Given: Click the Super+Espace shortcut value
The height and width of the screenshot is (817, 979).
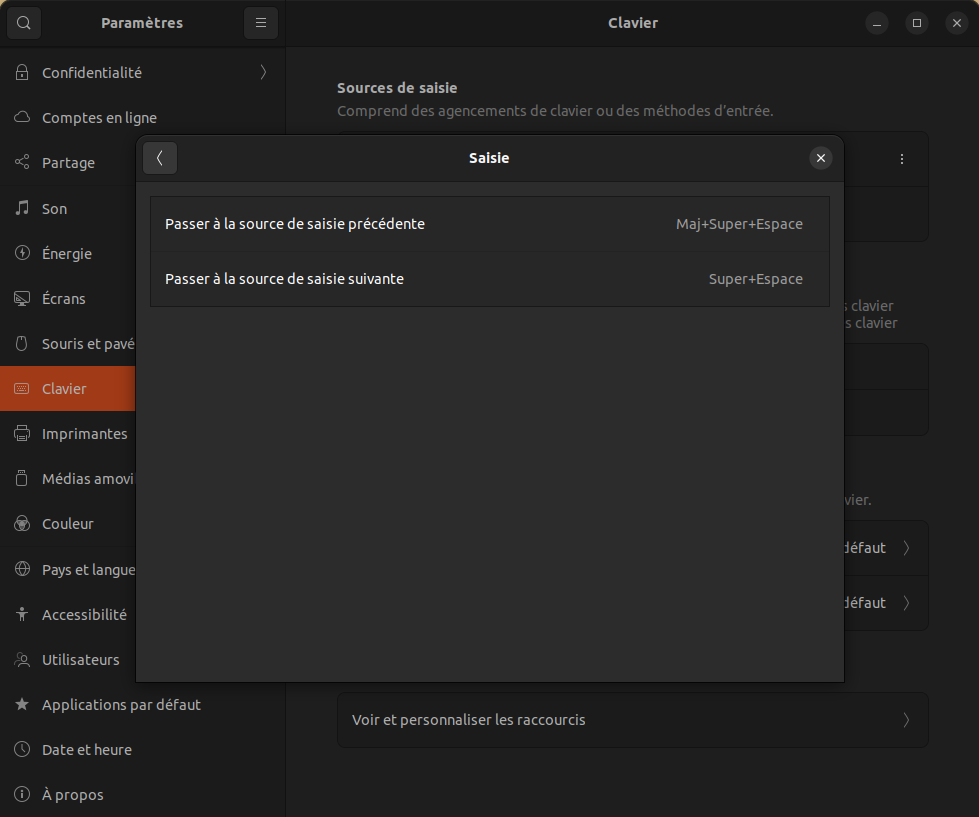Looking at the screenshot, I should [x=755, y=279].
